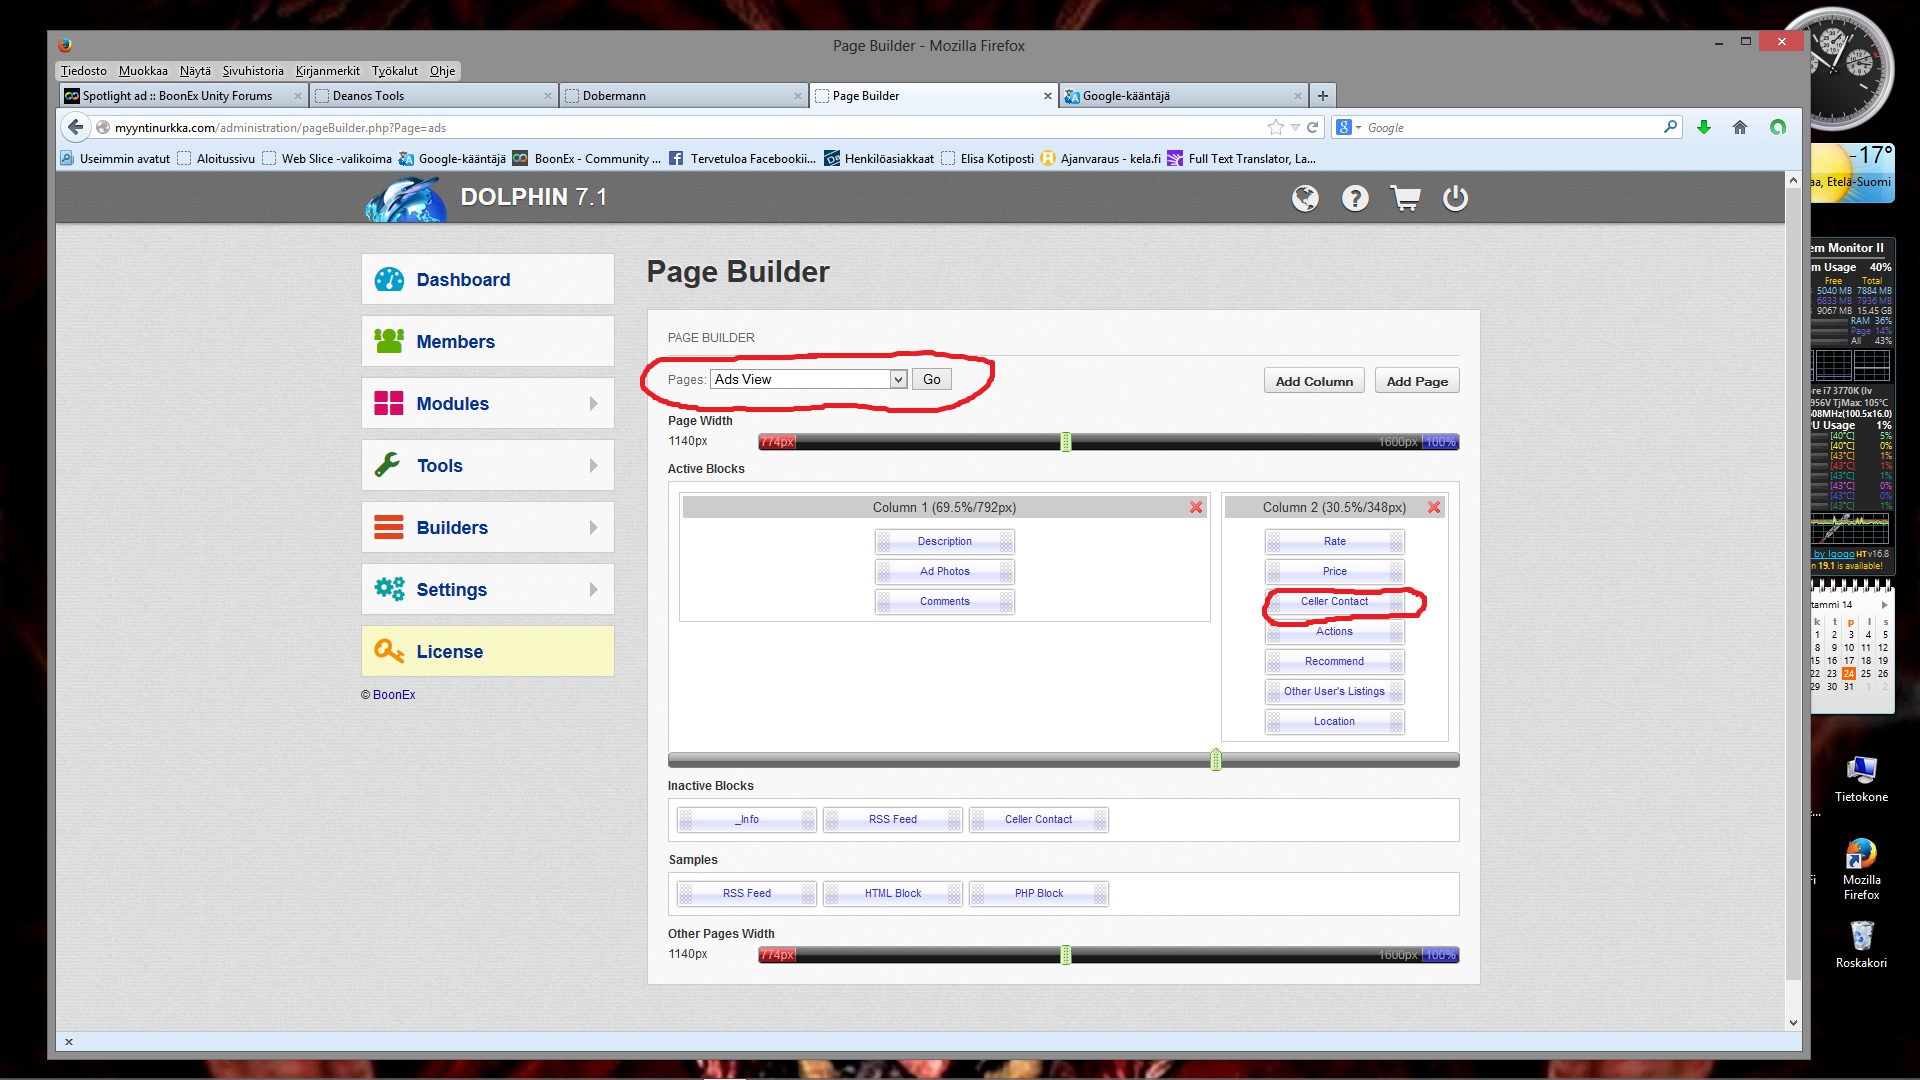Click the power logout icon

coord(1455,198)
